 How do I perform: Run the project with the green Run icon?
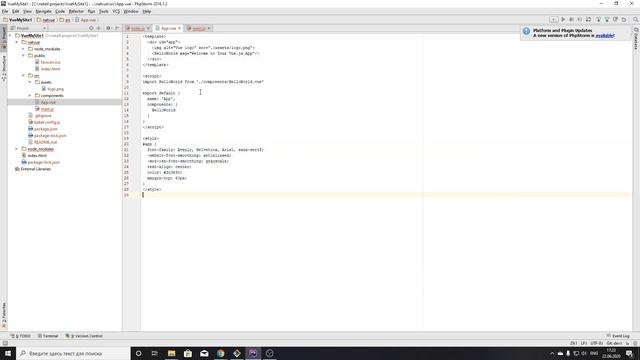click(x=563, y=20)
